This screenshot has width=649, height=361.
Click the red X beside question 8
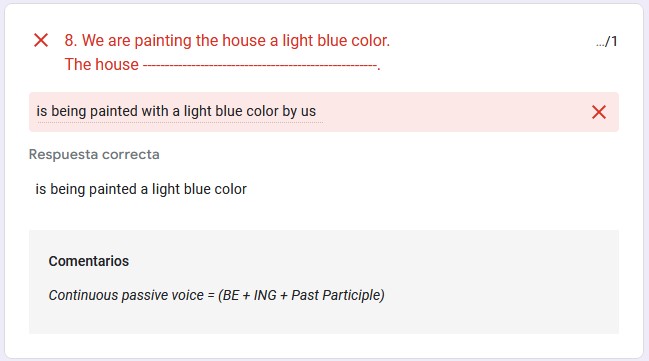click(x=41, y=41)
